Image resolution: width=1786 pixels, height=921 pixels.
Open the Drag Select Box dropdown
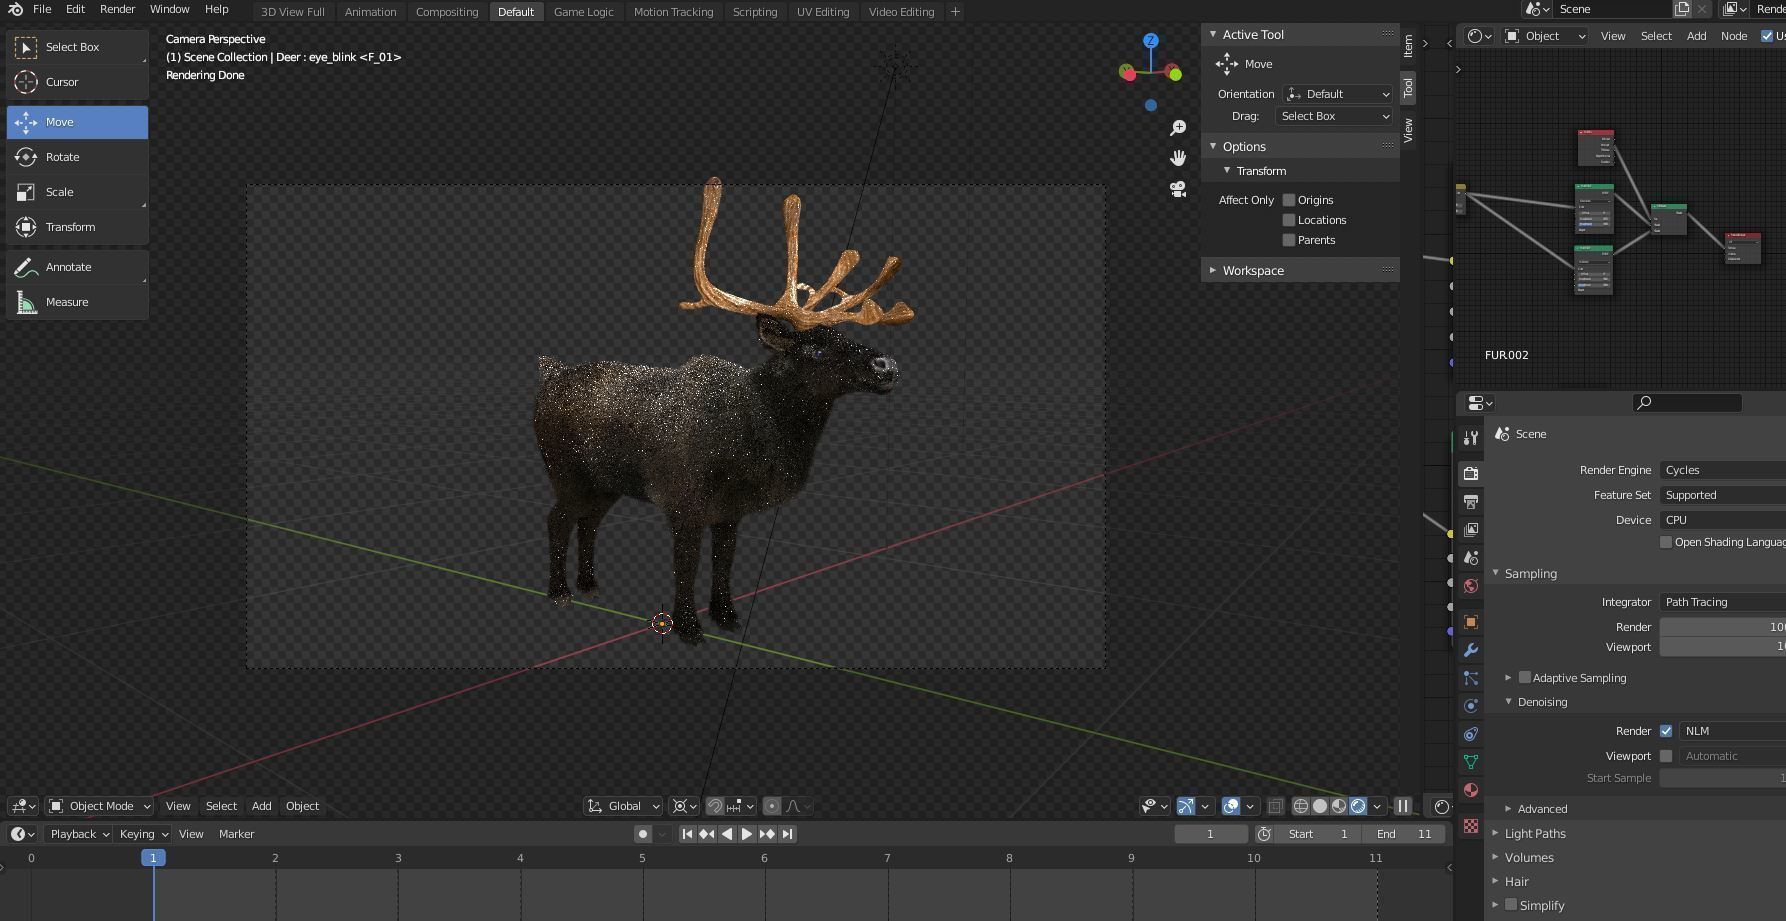point(1334,116)
